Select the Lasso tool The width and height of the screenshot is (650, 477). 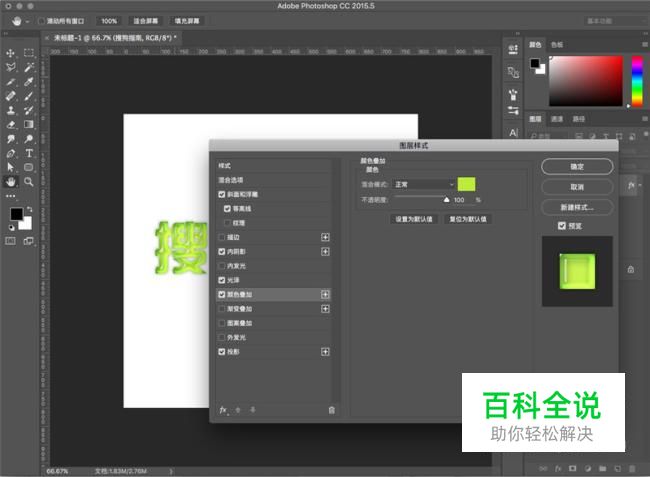click(x=10, y=67)
